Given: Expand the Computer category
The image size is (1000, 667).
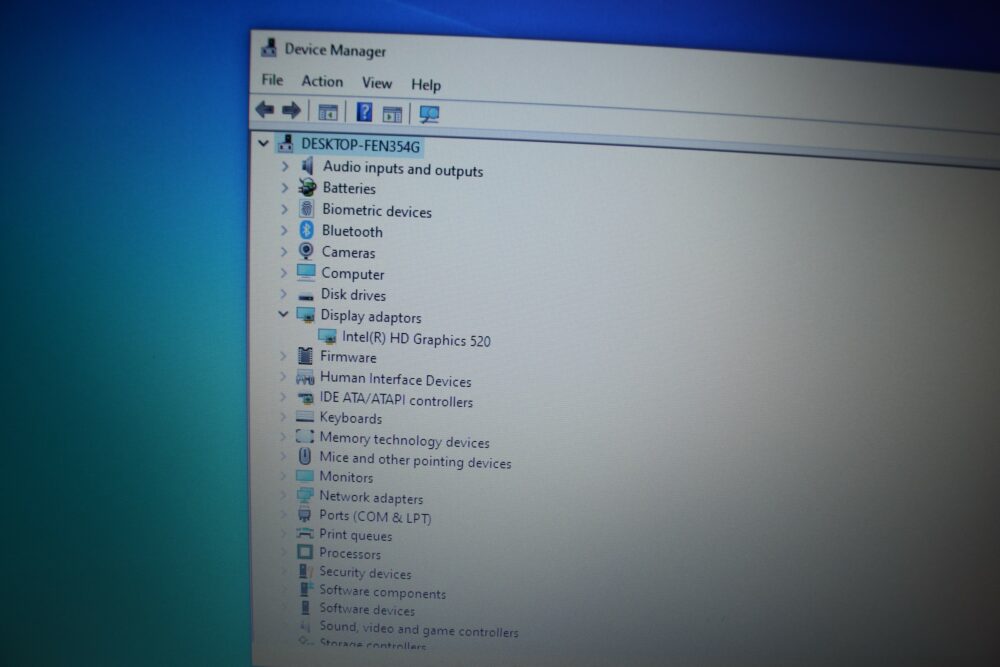Looking at the screenshot, I should (x=284, y=272).
